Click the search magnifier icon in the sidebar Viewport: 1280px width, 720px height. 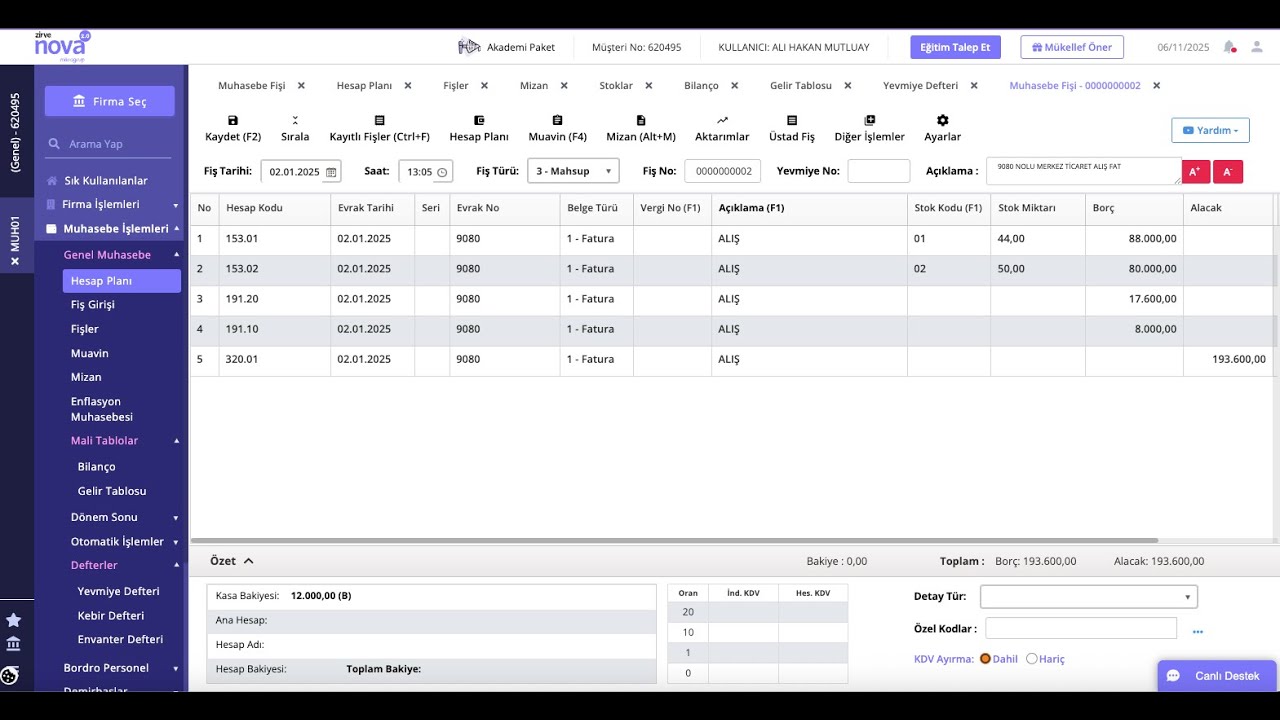click(x=54, y=144)
